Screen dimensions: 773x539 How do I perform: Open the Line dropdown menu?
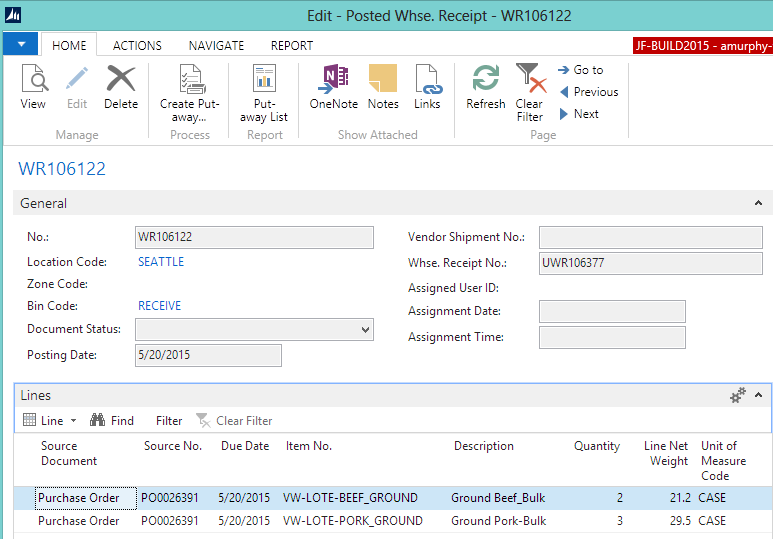[x=50, y=421]
